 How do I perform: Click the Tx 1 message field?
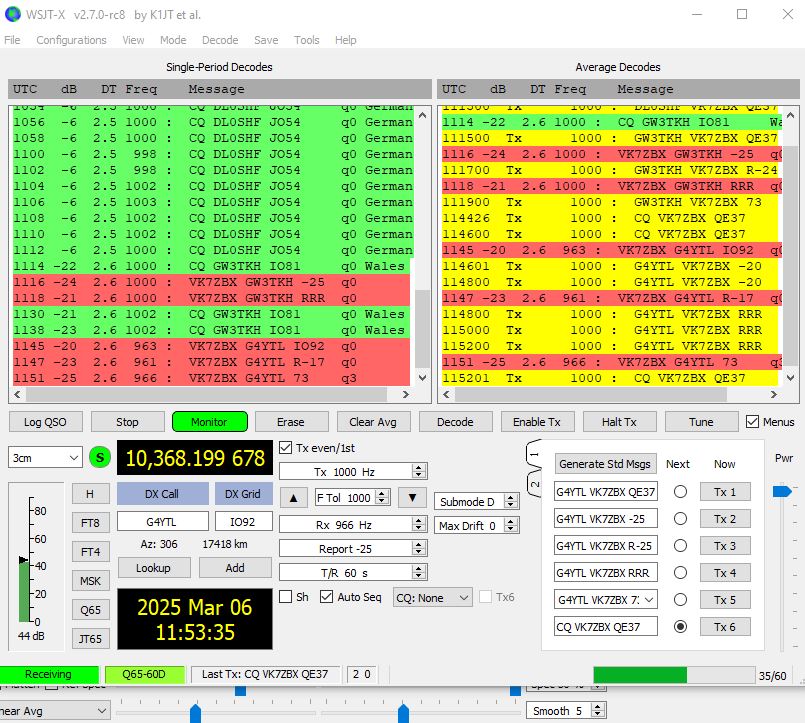(606, 491)
